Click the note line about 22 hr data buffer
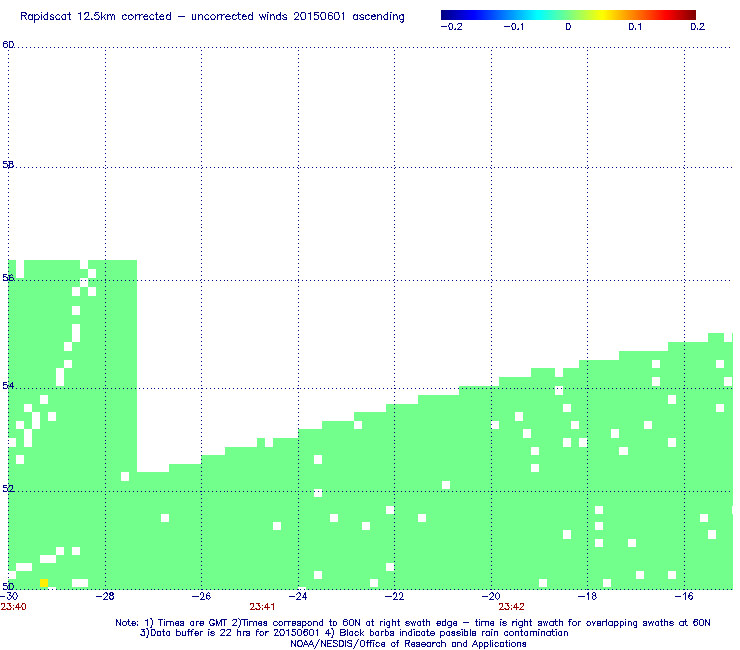 [x=354, y=633]
